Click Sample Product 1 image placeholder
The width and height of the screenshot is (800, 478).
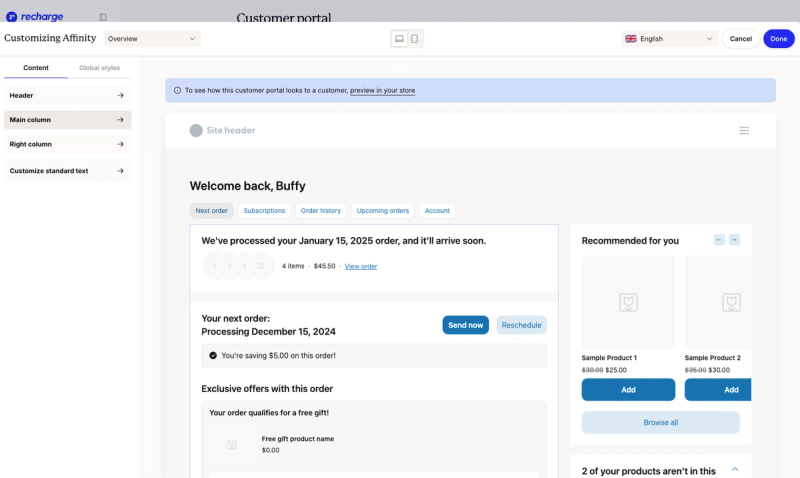(x=628, y=302)
